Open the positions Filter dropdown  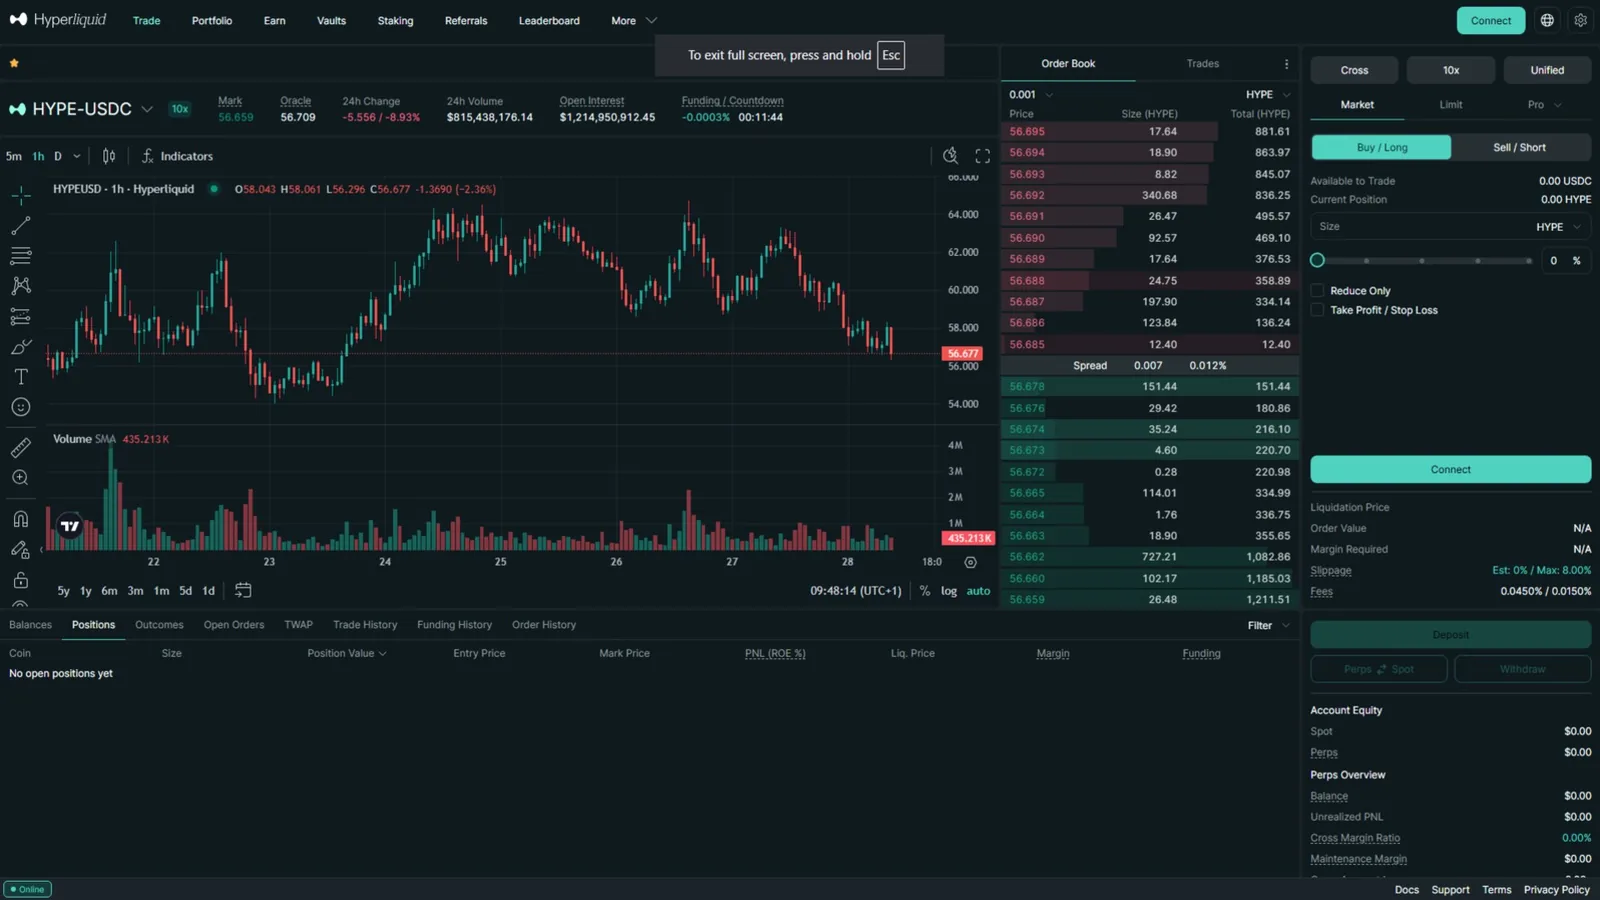(x=1268, y=626)
